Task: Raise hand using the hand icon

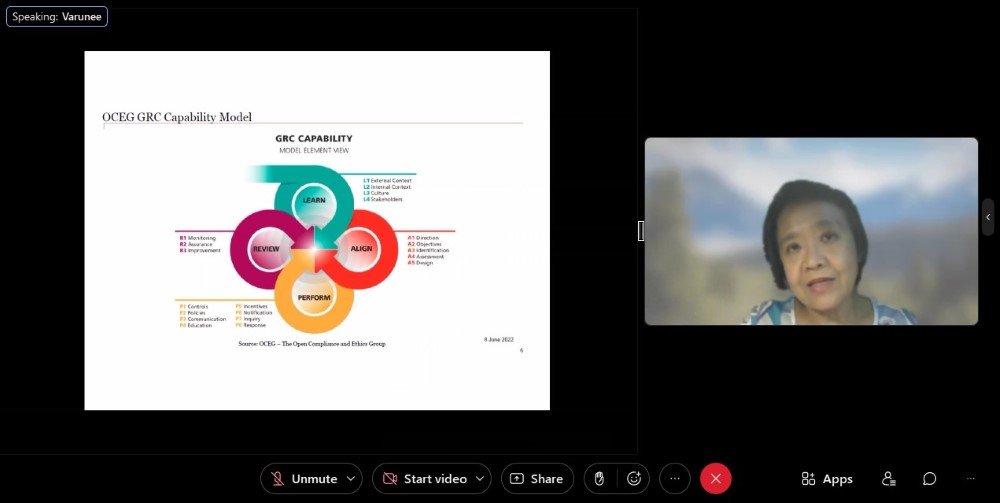Action: pyautogui.click(x=600, y=479)
